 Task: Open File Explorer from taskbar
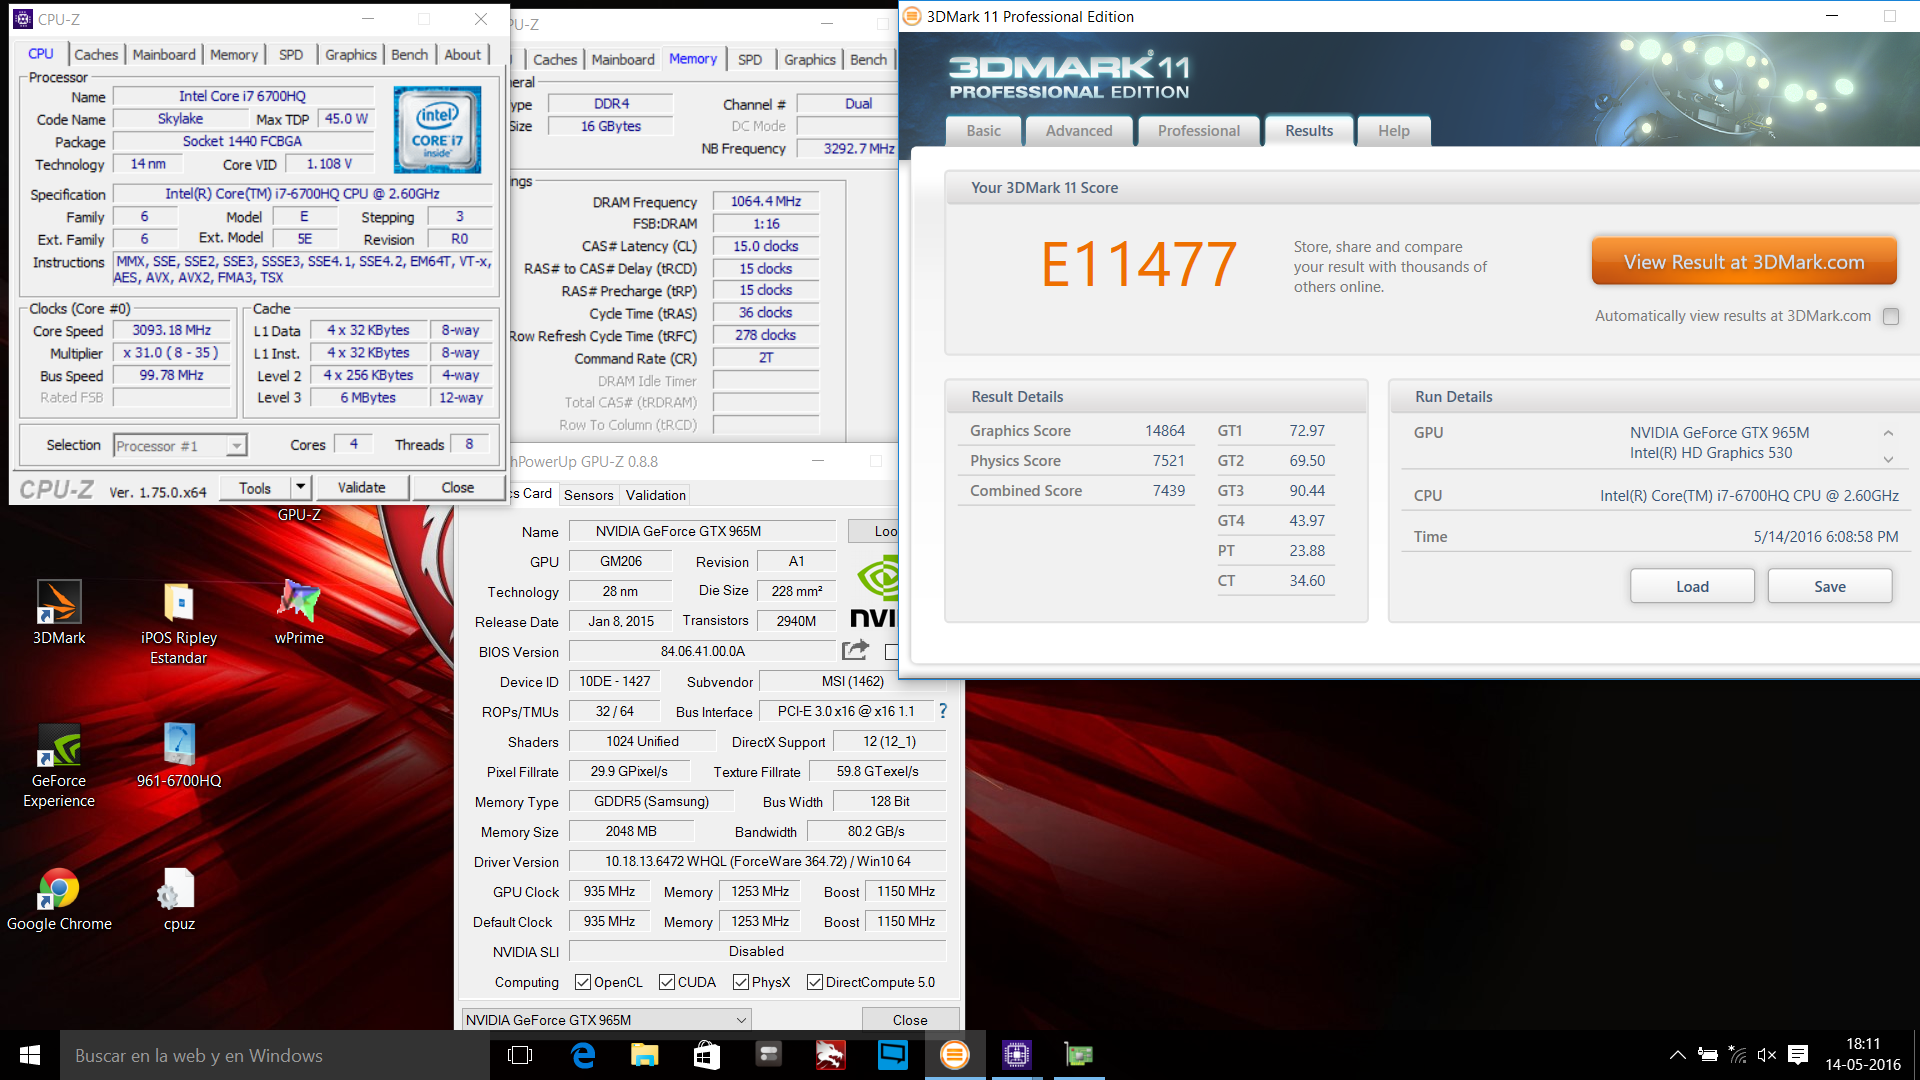pos(645,1055)
